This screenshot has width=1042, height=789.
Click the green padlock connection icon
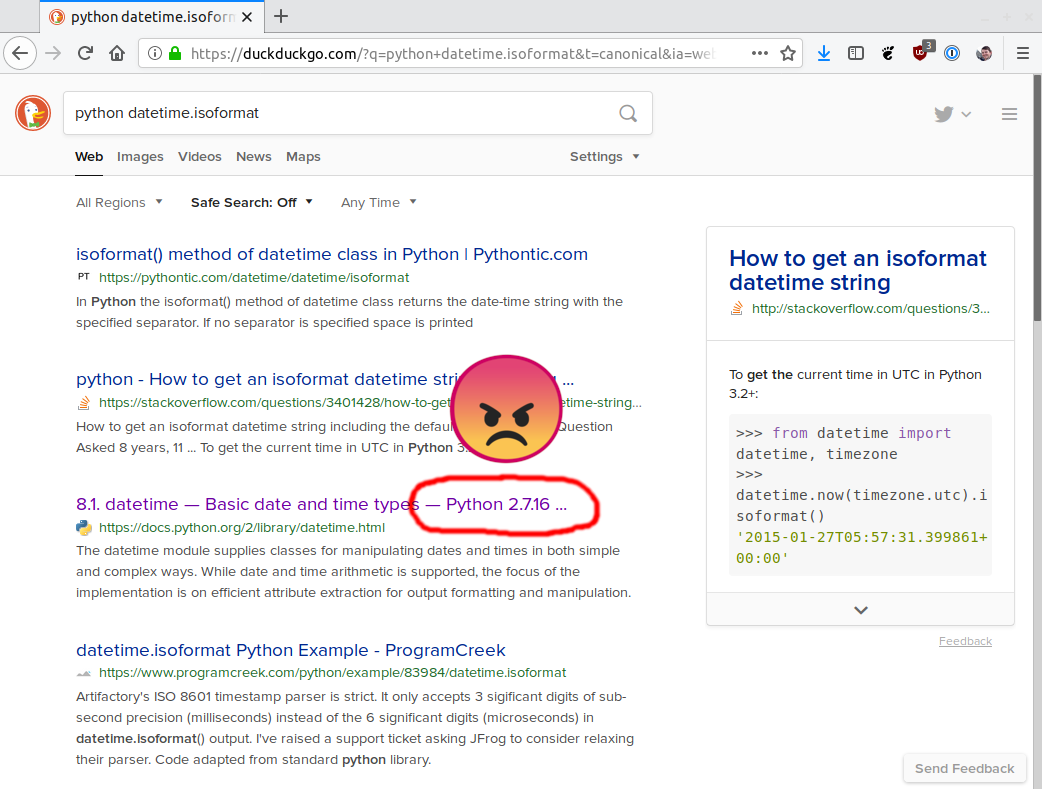(x=175, y=53)
